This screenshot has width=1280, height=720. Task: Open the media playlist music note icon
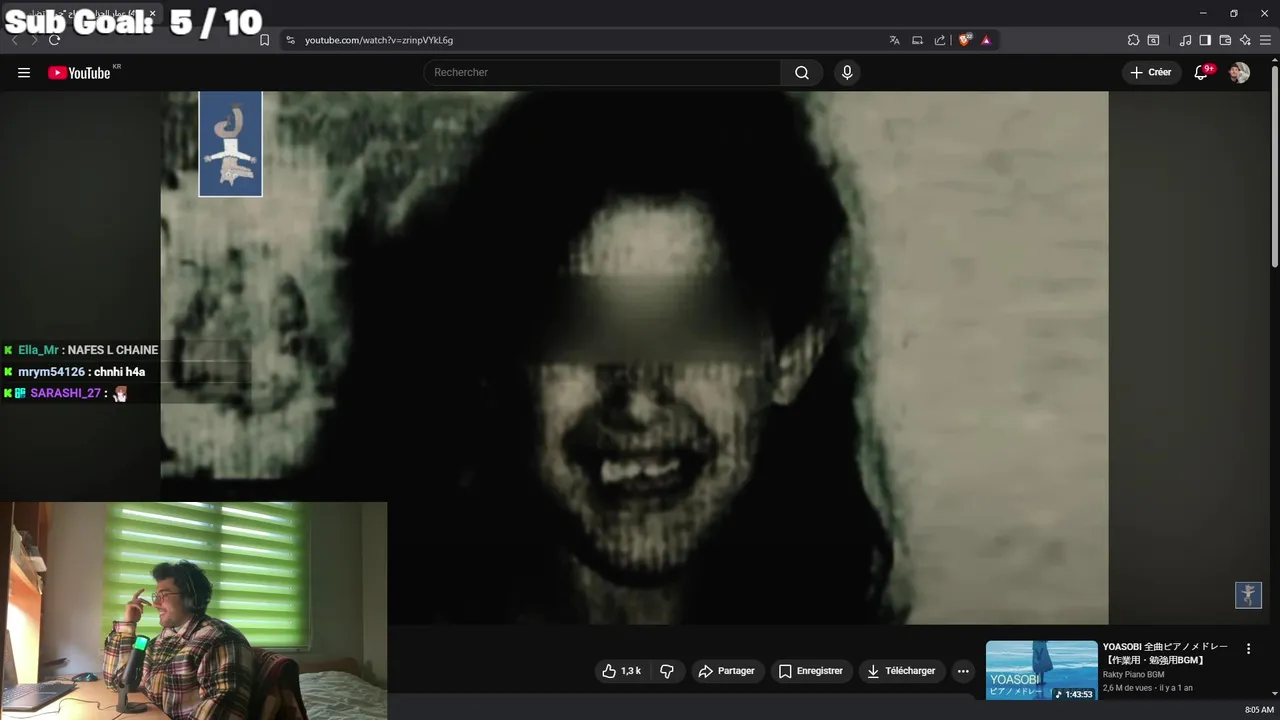click(x=1185, y=40)
